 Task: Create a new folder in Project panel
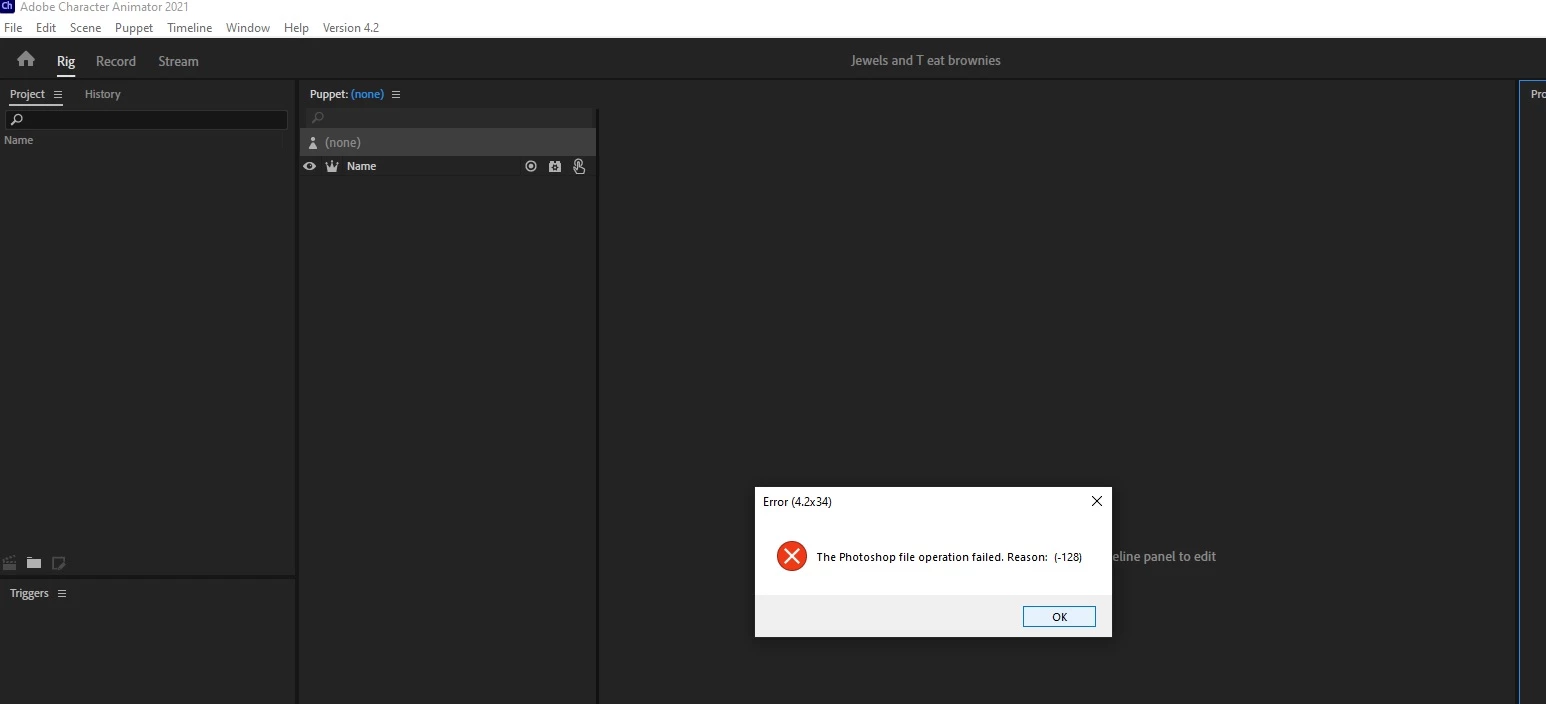tap(34, 563)
